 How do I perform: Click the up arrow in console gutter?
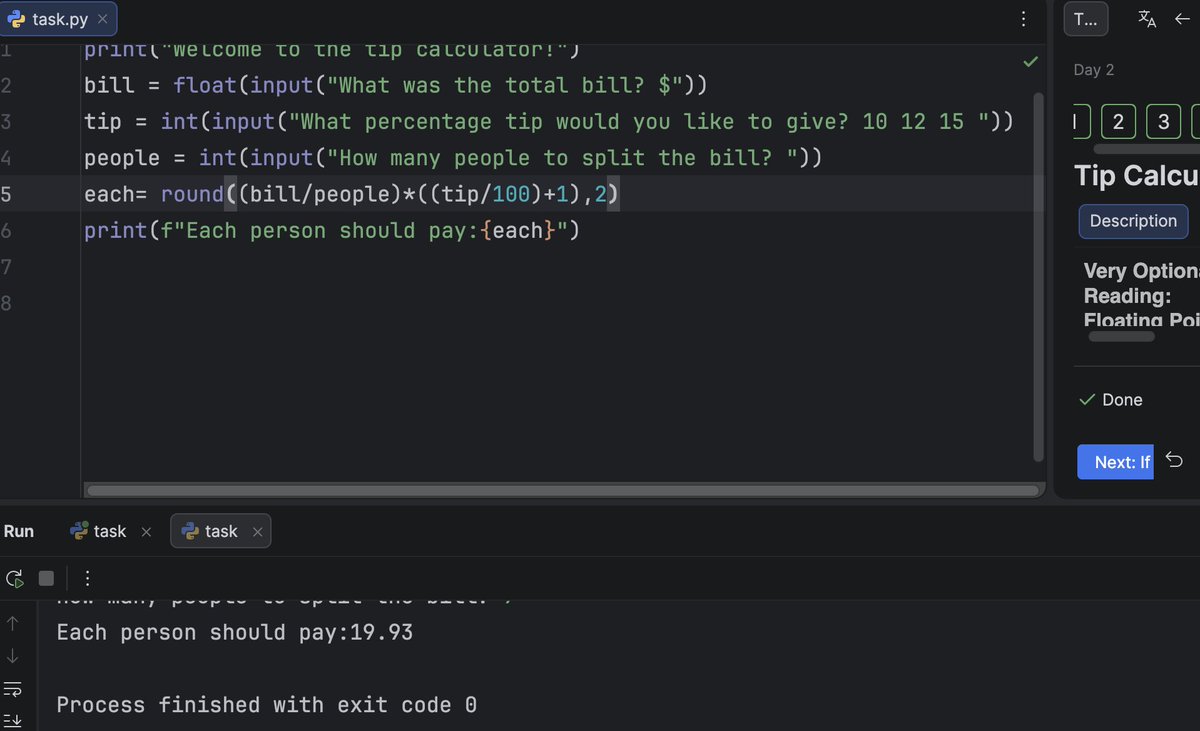click(x=13, y=623)
